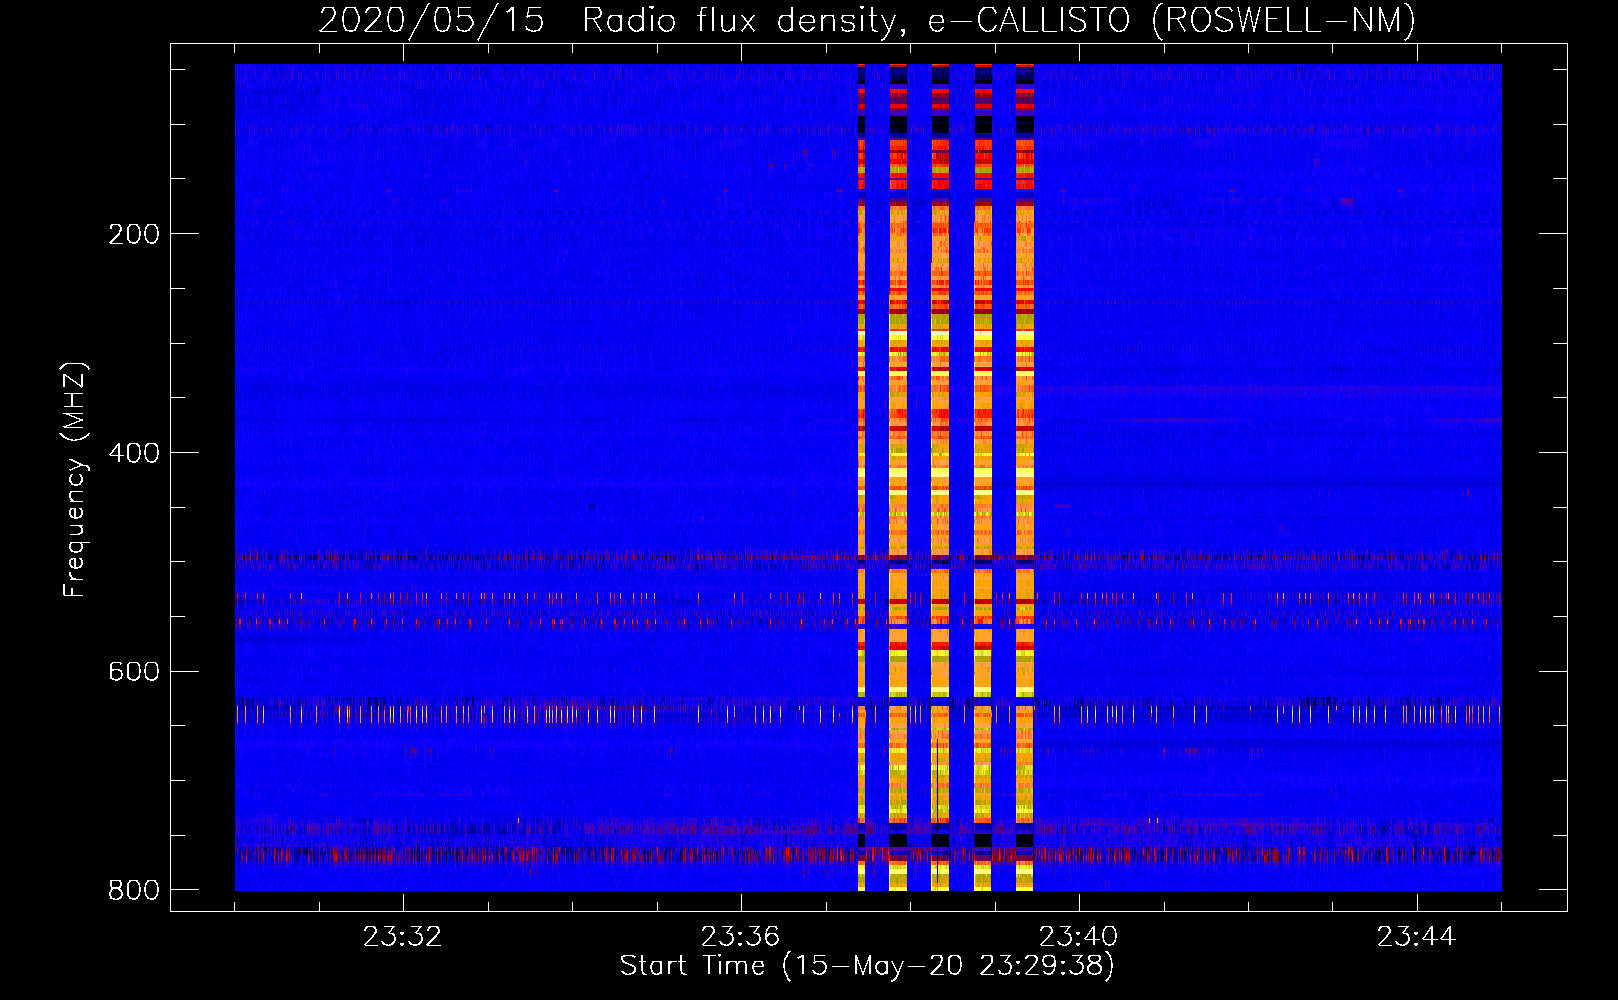Click the 23:32 time tick label

pyautogui.click(x=402, y=937)
